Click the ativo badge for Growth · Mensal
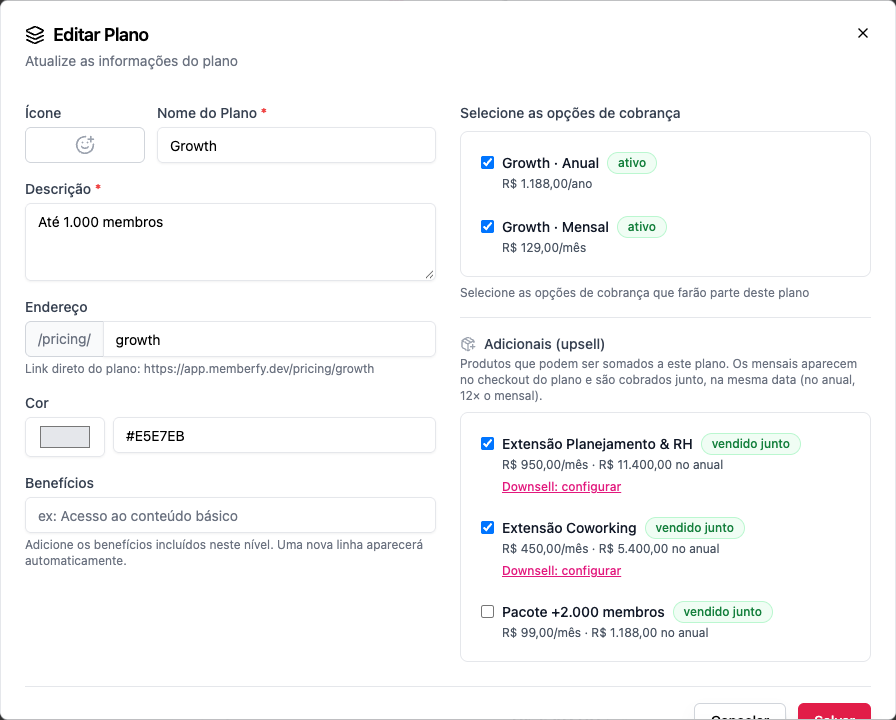The width and height of the screenshot is (896, 720). pos(641,227)
